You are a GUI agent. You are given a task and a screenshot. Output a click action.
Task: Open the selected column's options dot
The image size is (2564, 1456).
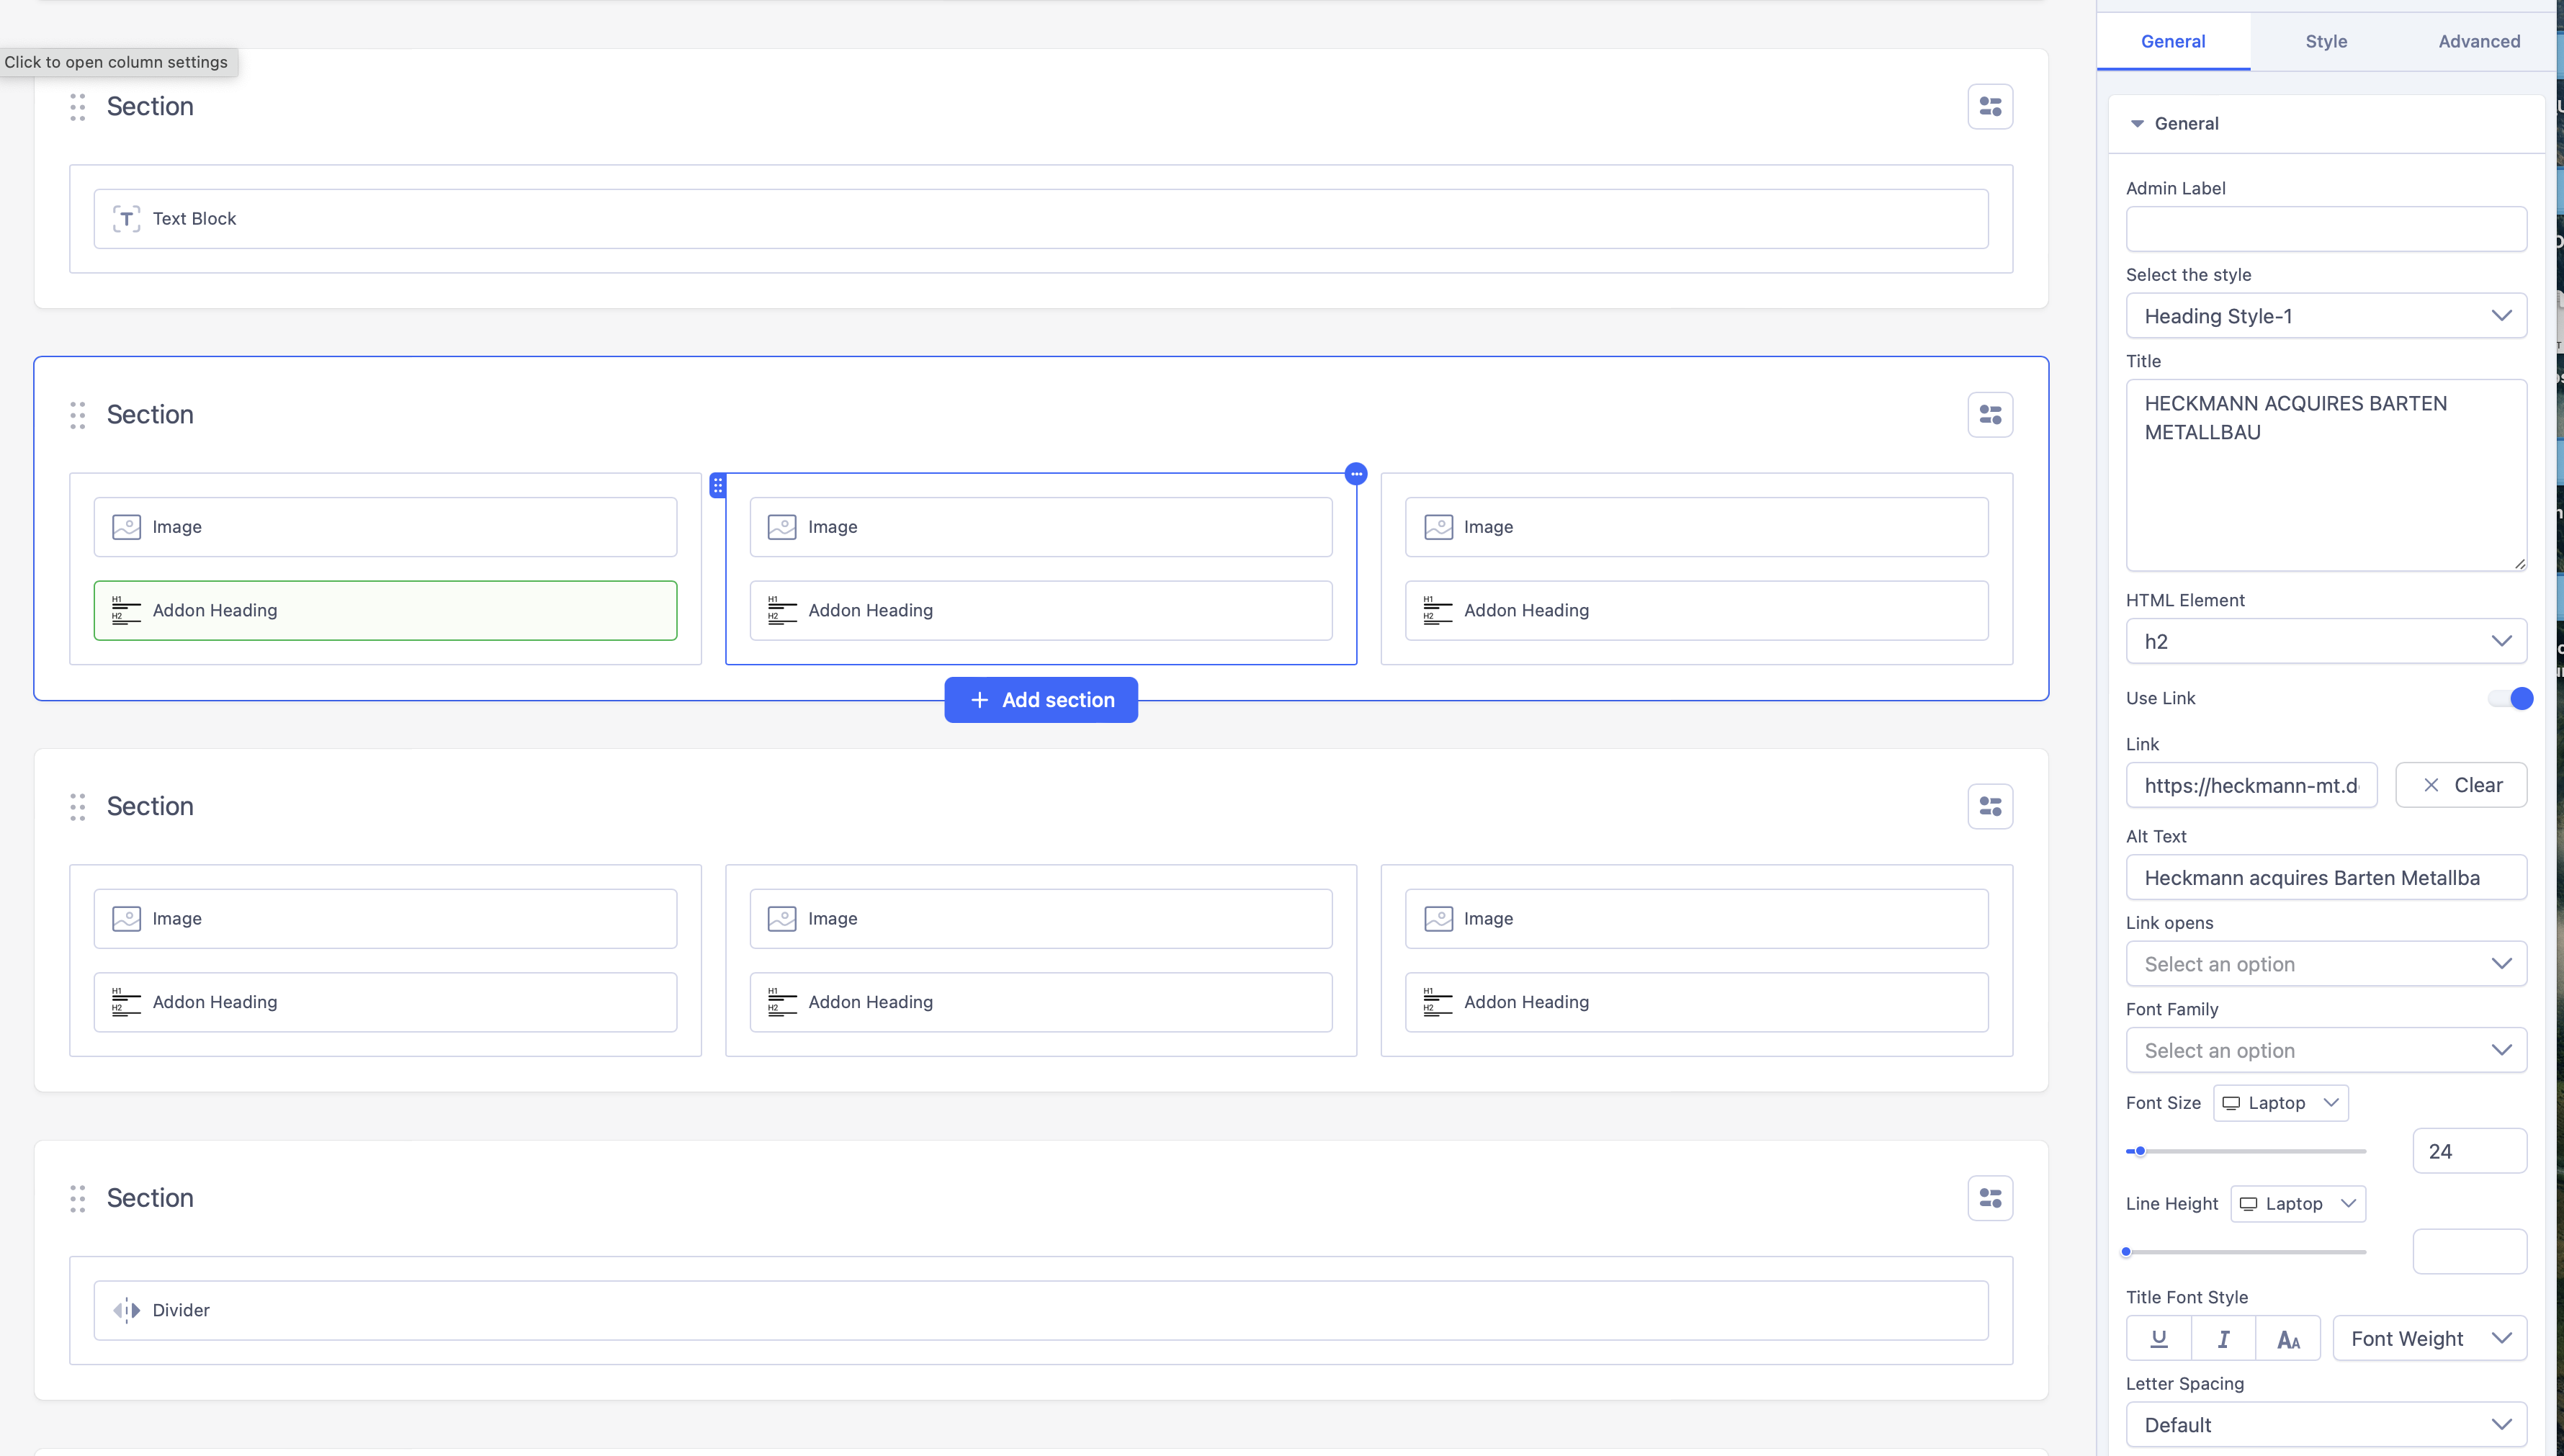point(1356,474)
